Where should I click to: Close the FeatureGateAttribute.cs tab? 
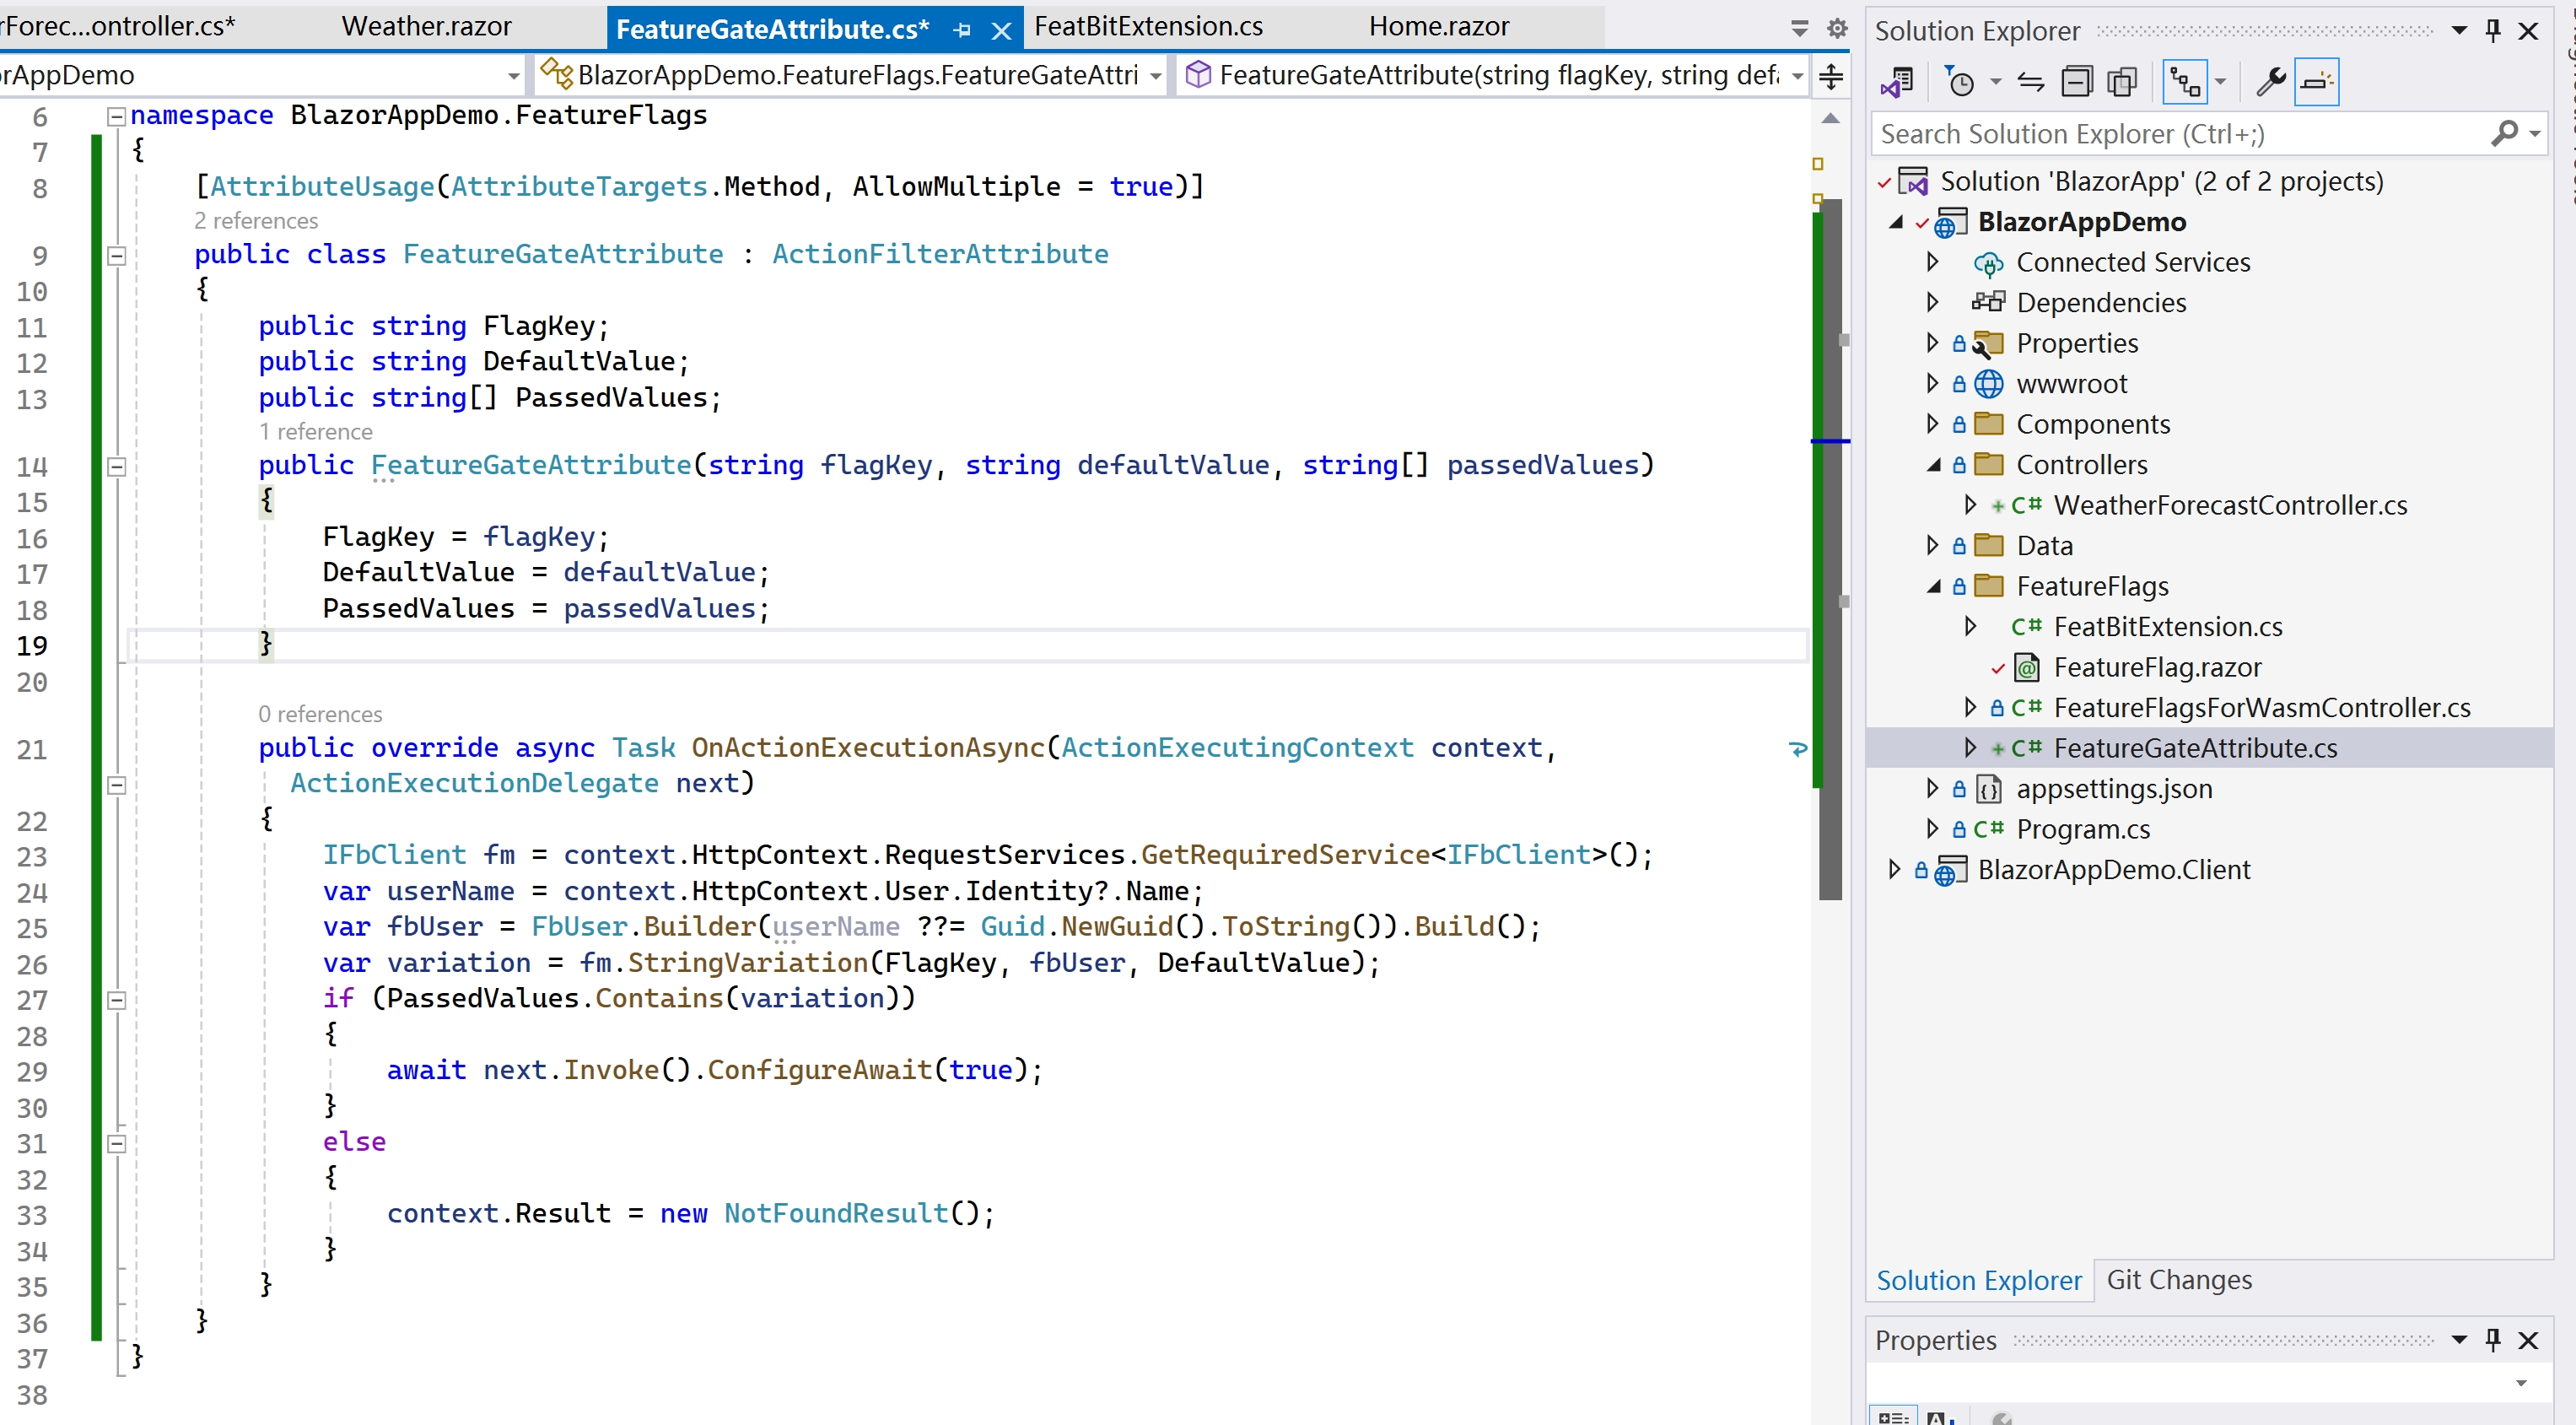click(x=1001, y=31)
